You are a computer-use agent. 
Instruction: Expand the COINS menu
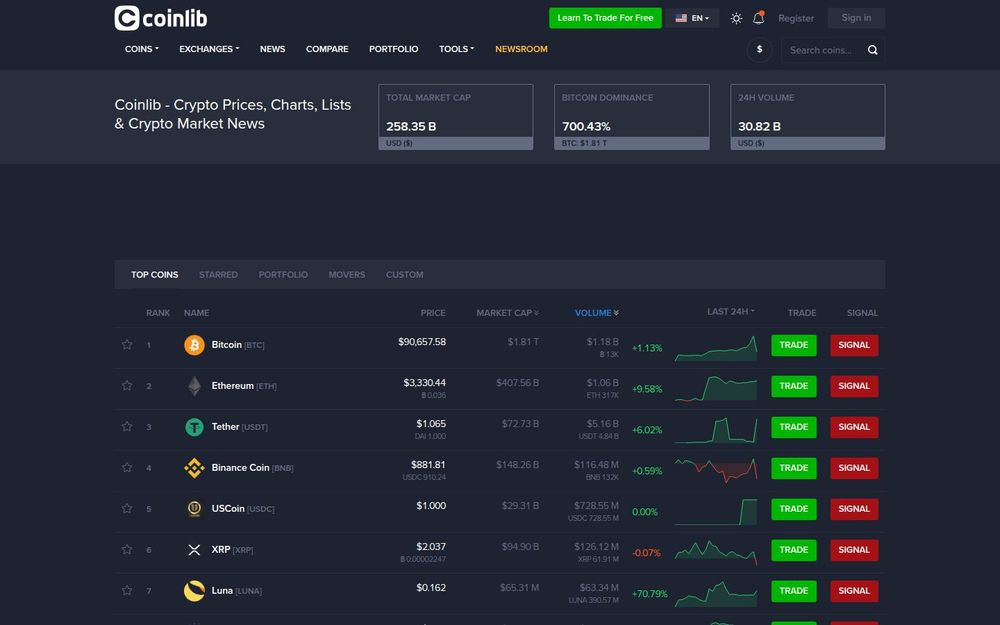142,49
